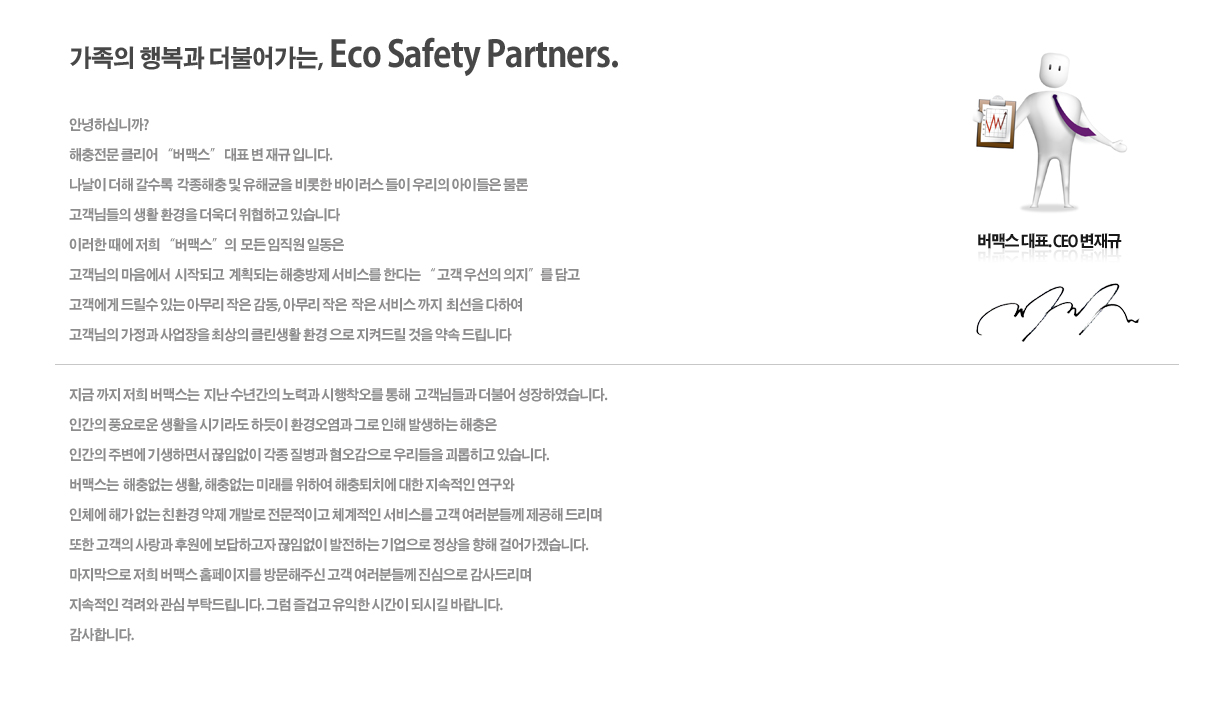This screenshot has width=1230, height=704.
Task: Click the clipboard chart held by mascot
Action: point(996,124)
